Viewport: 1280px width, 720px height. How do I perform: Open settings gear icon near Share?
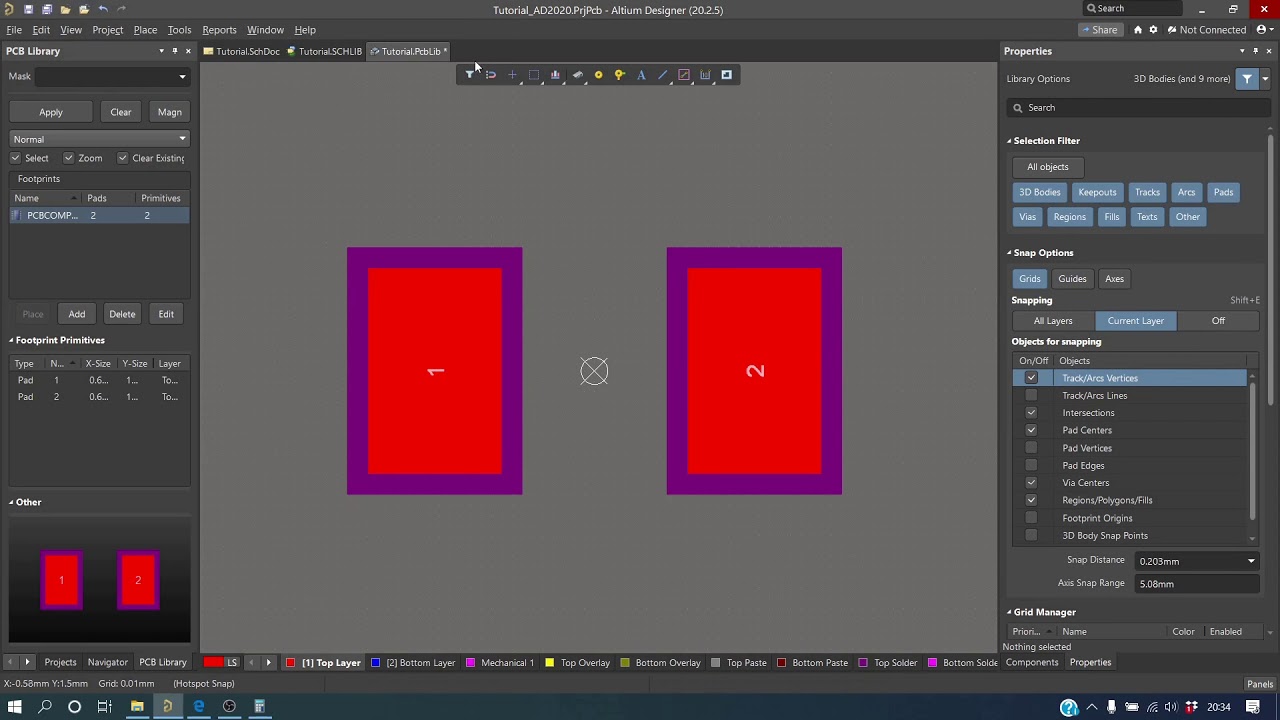pos(1153,30)
